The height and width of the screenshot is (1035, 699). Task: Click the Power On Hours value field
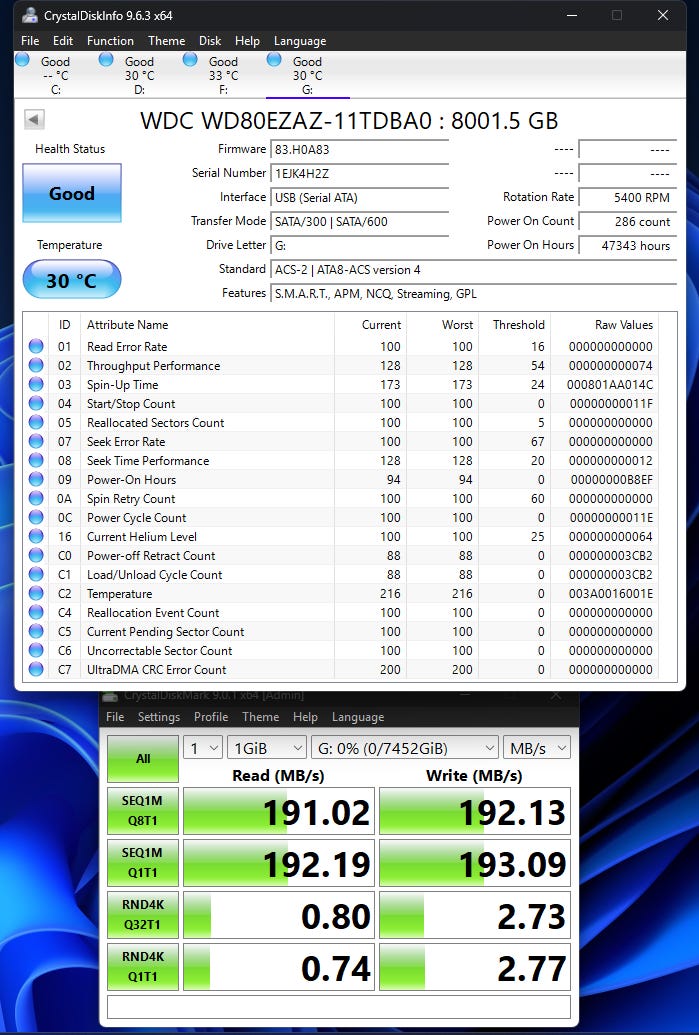(628, 246)
